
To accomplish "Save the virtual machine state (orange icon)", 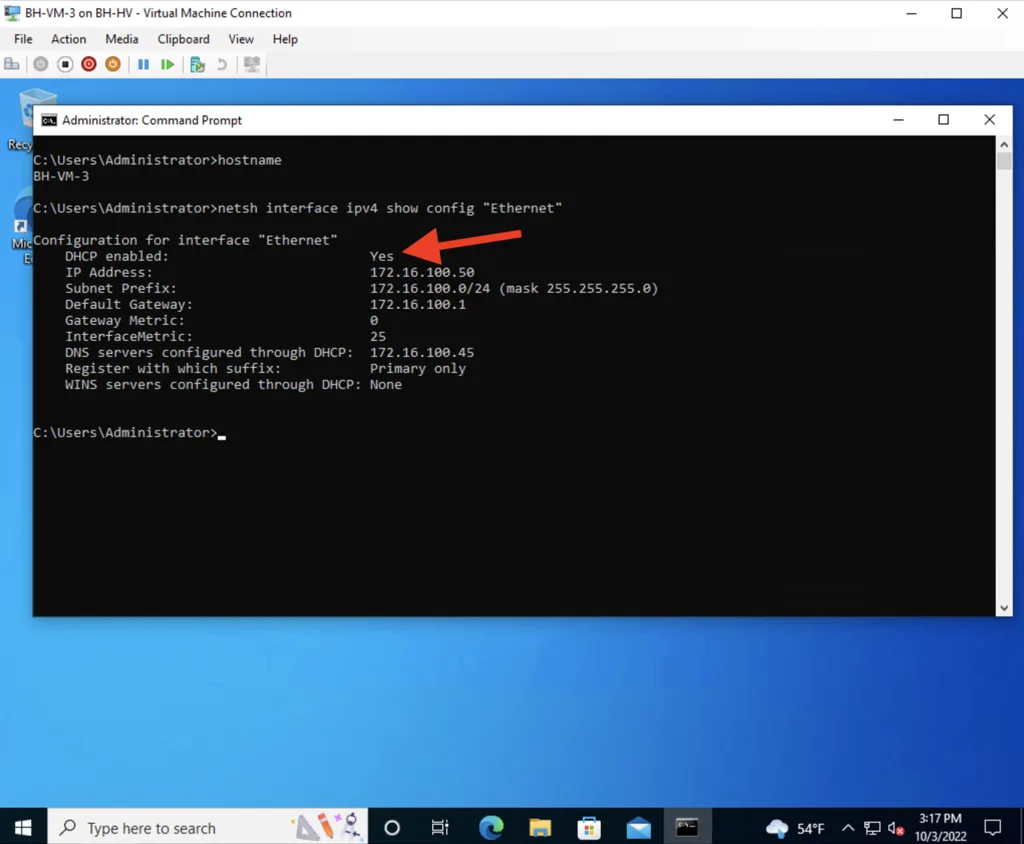I will tap(113, 64).
